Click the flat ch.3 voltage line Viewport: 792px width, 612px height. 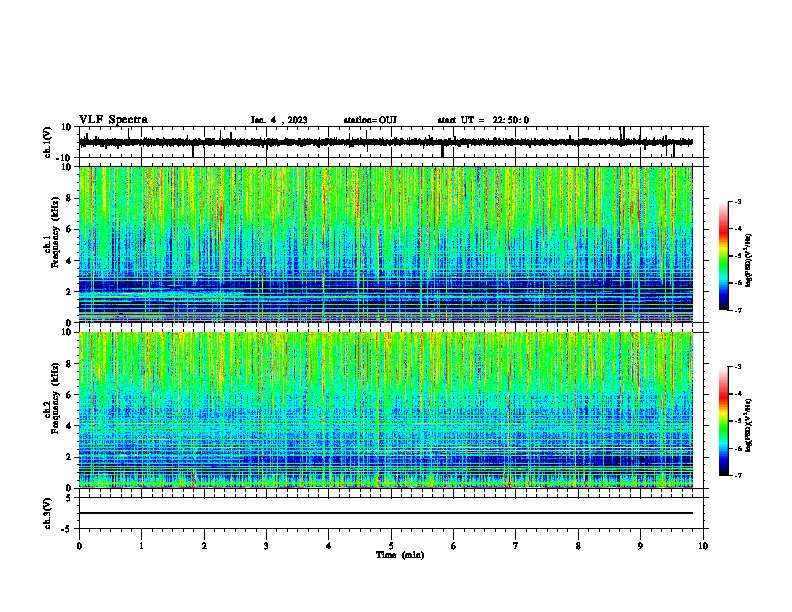click(x=386, y=513)
